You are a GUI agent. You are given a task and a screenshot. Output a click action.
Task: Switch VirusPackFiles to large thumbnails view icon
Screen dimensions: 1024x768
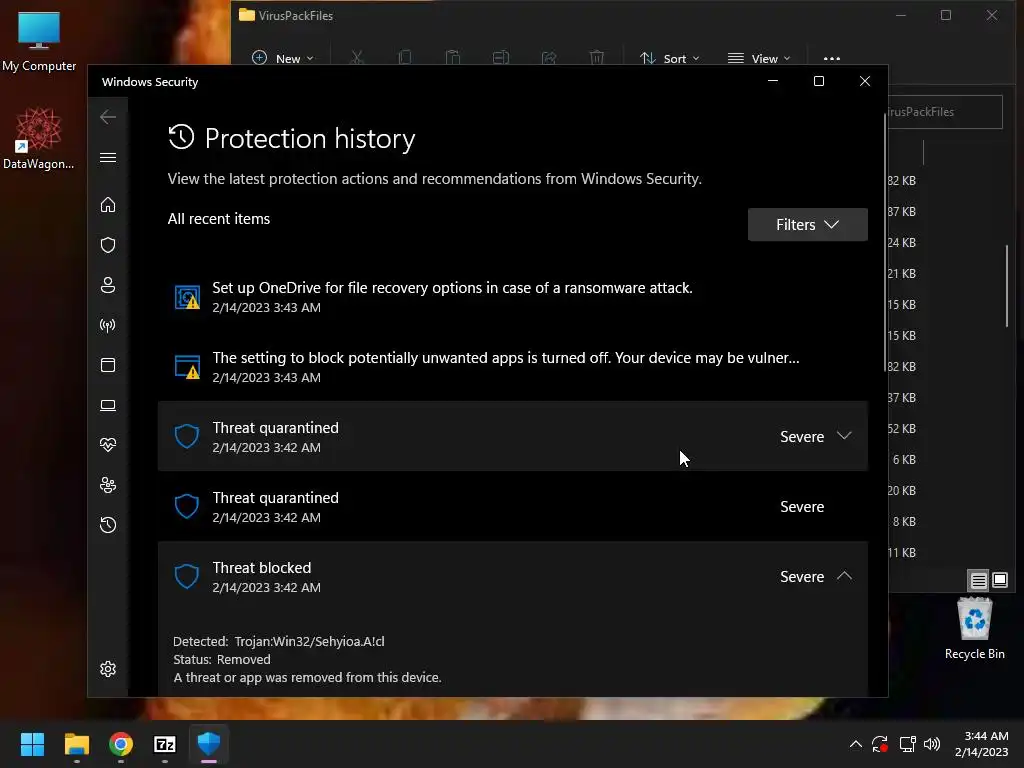(x=1000, y=580)
